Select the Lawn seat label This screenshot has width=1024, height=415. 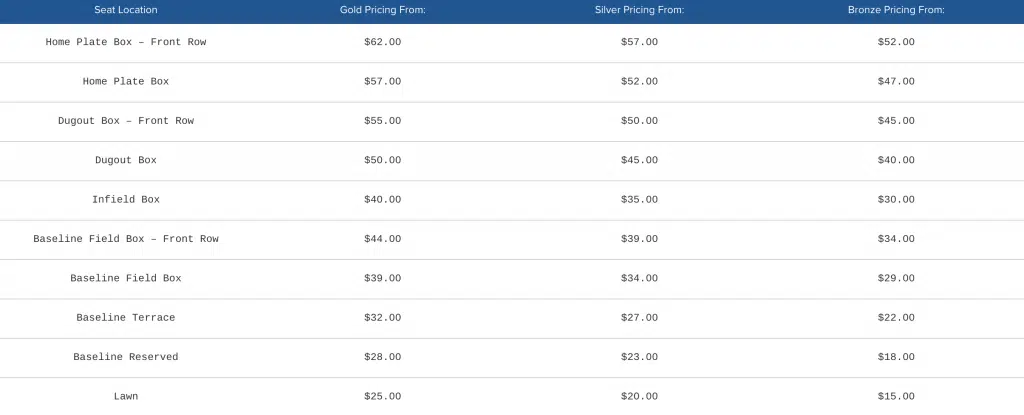(x=126, y=397)
